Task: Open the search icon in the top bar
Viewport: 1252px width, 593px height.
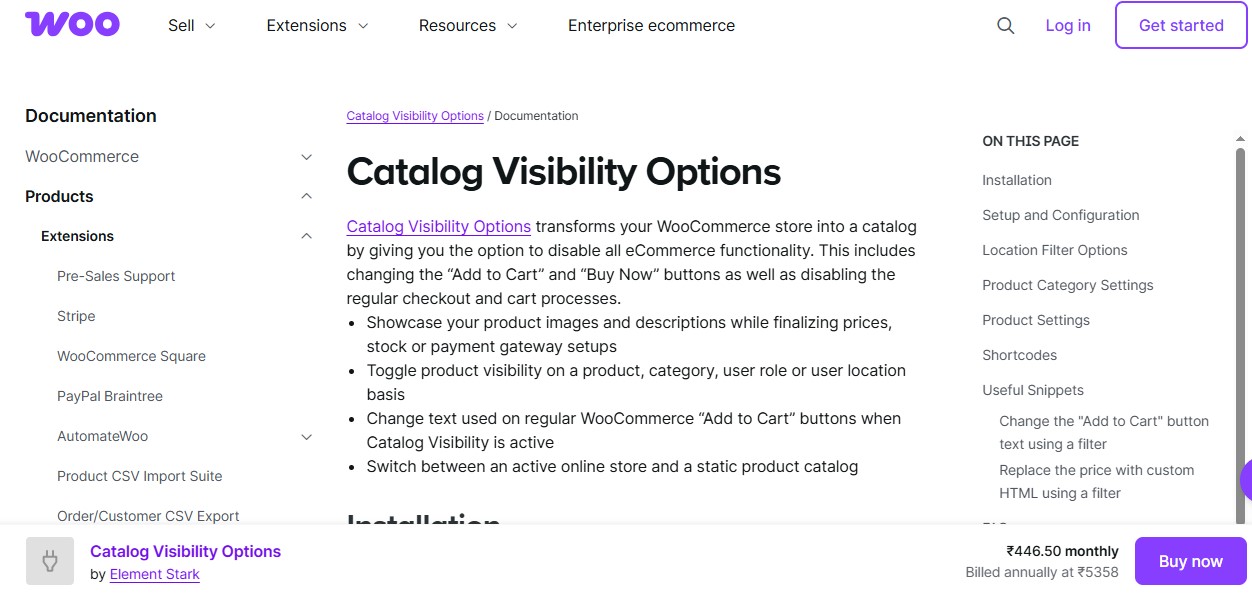Action: [x=1005, y=26]
